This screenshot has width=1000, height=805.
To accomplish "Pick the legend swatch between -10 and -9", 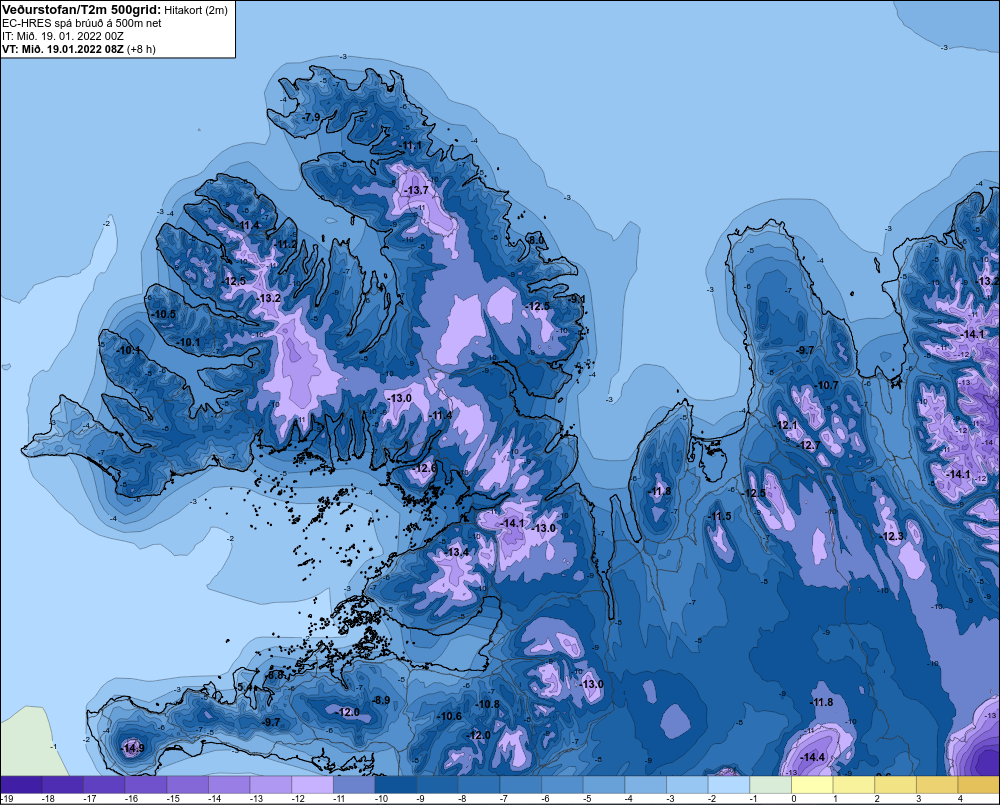I will (395, 785).
